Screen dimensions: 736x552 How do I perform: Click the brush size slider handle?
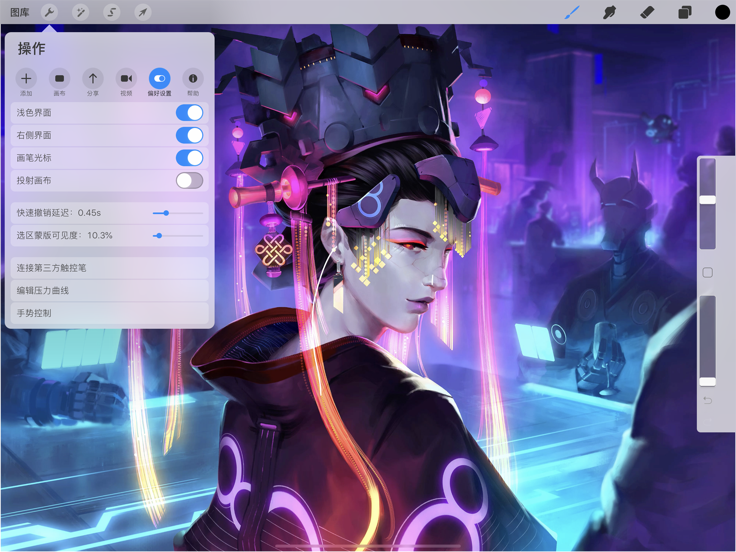pos(707,200)
